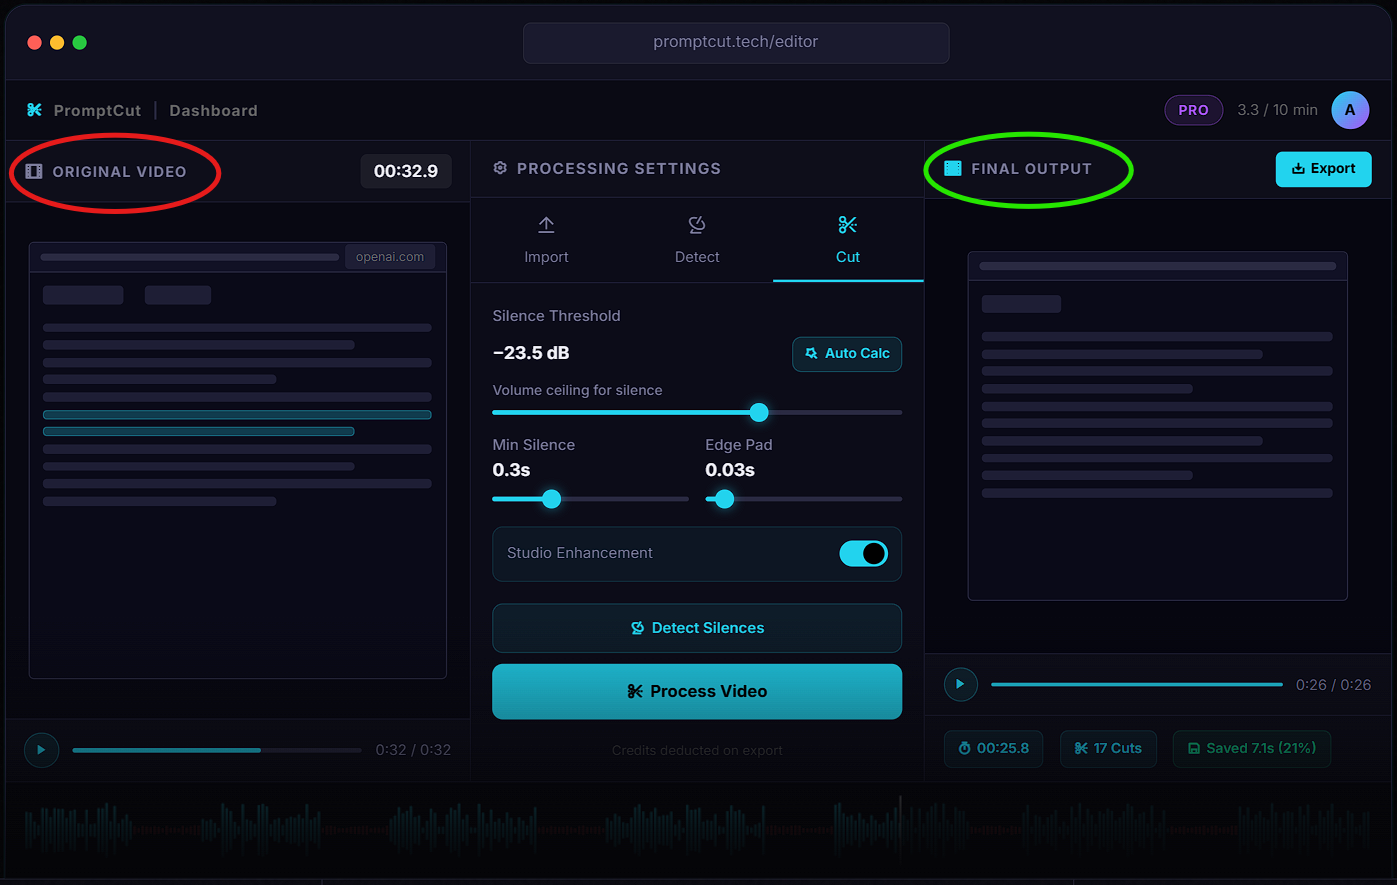Click the Saved 7.1s (21%) chip
Viewport: 1397px width, 885px height.
point(1251,748)
